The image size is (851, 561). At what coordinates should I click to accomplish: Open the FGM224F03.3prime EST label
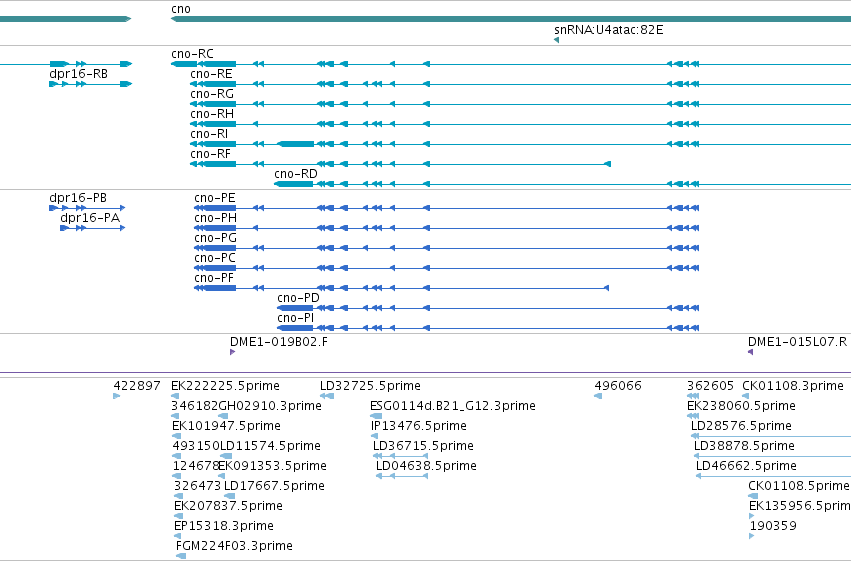234,547
